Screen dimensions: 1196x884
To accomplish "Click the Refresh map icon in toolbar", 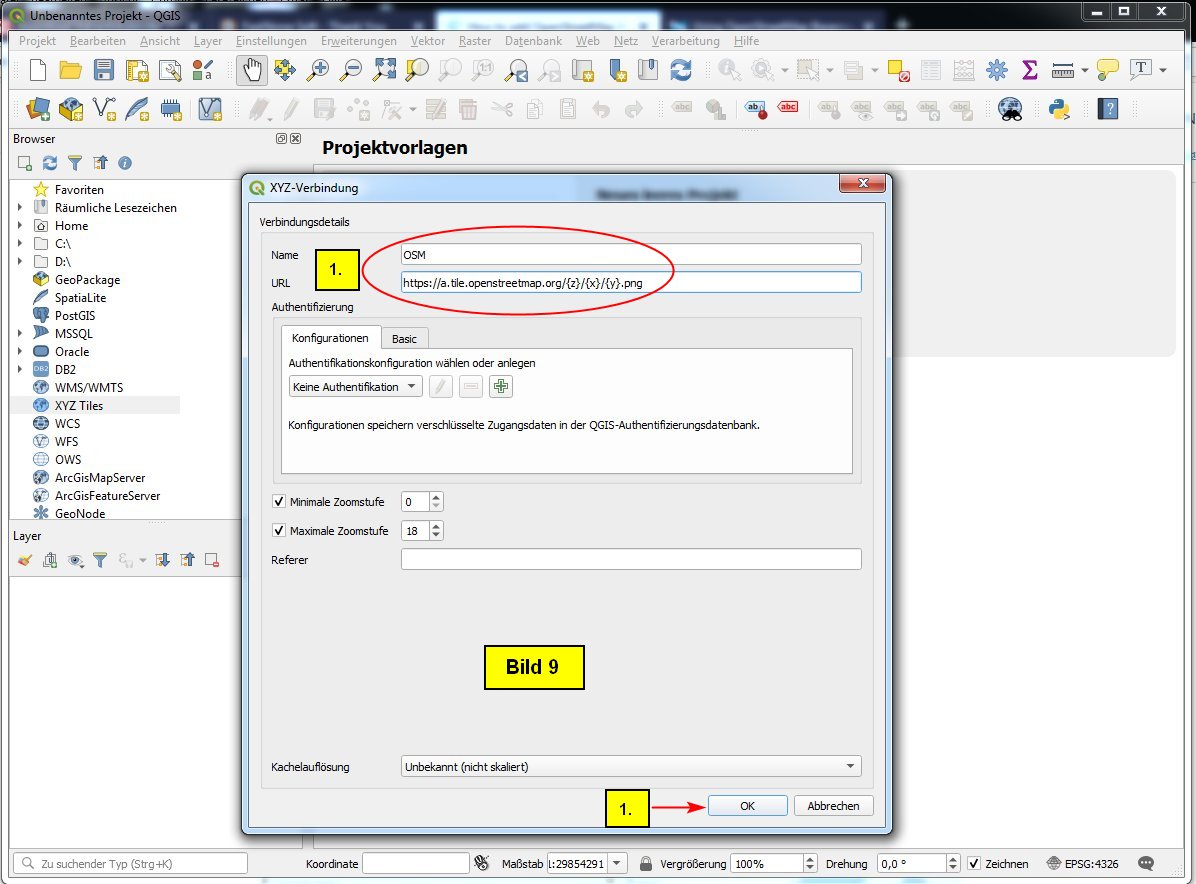I will (x=681, y=69).
